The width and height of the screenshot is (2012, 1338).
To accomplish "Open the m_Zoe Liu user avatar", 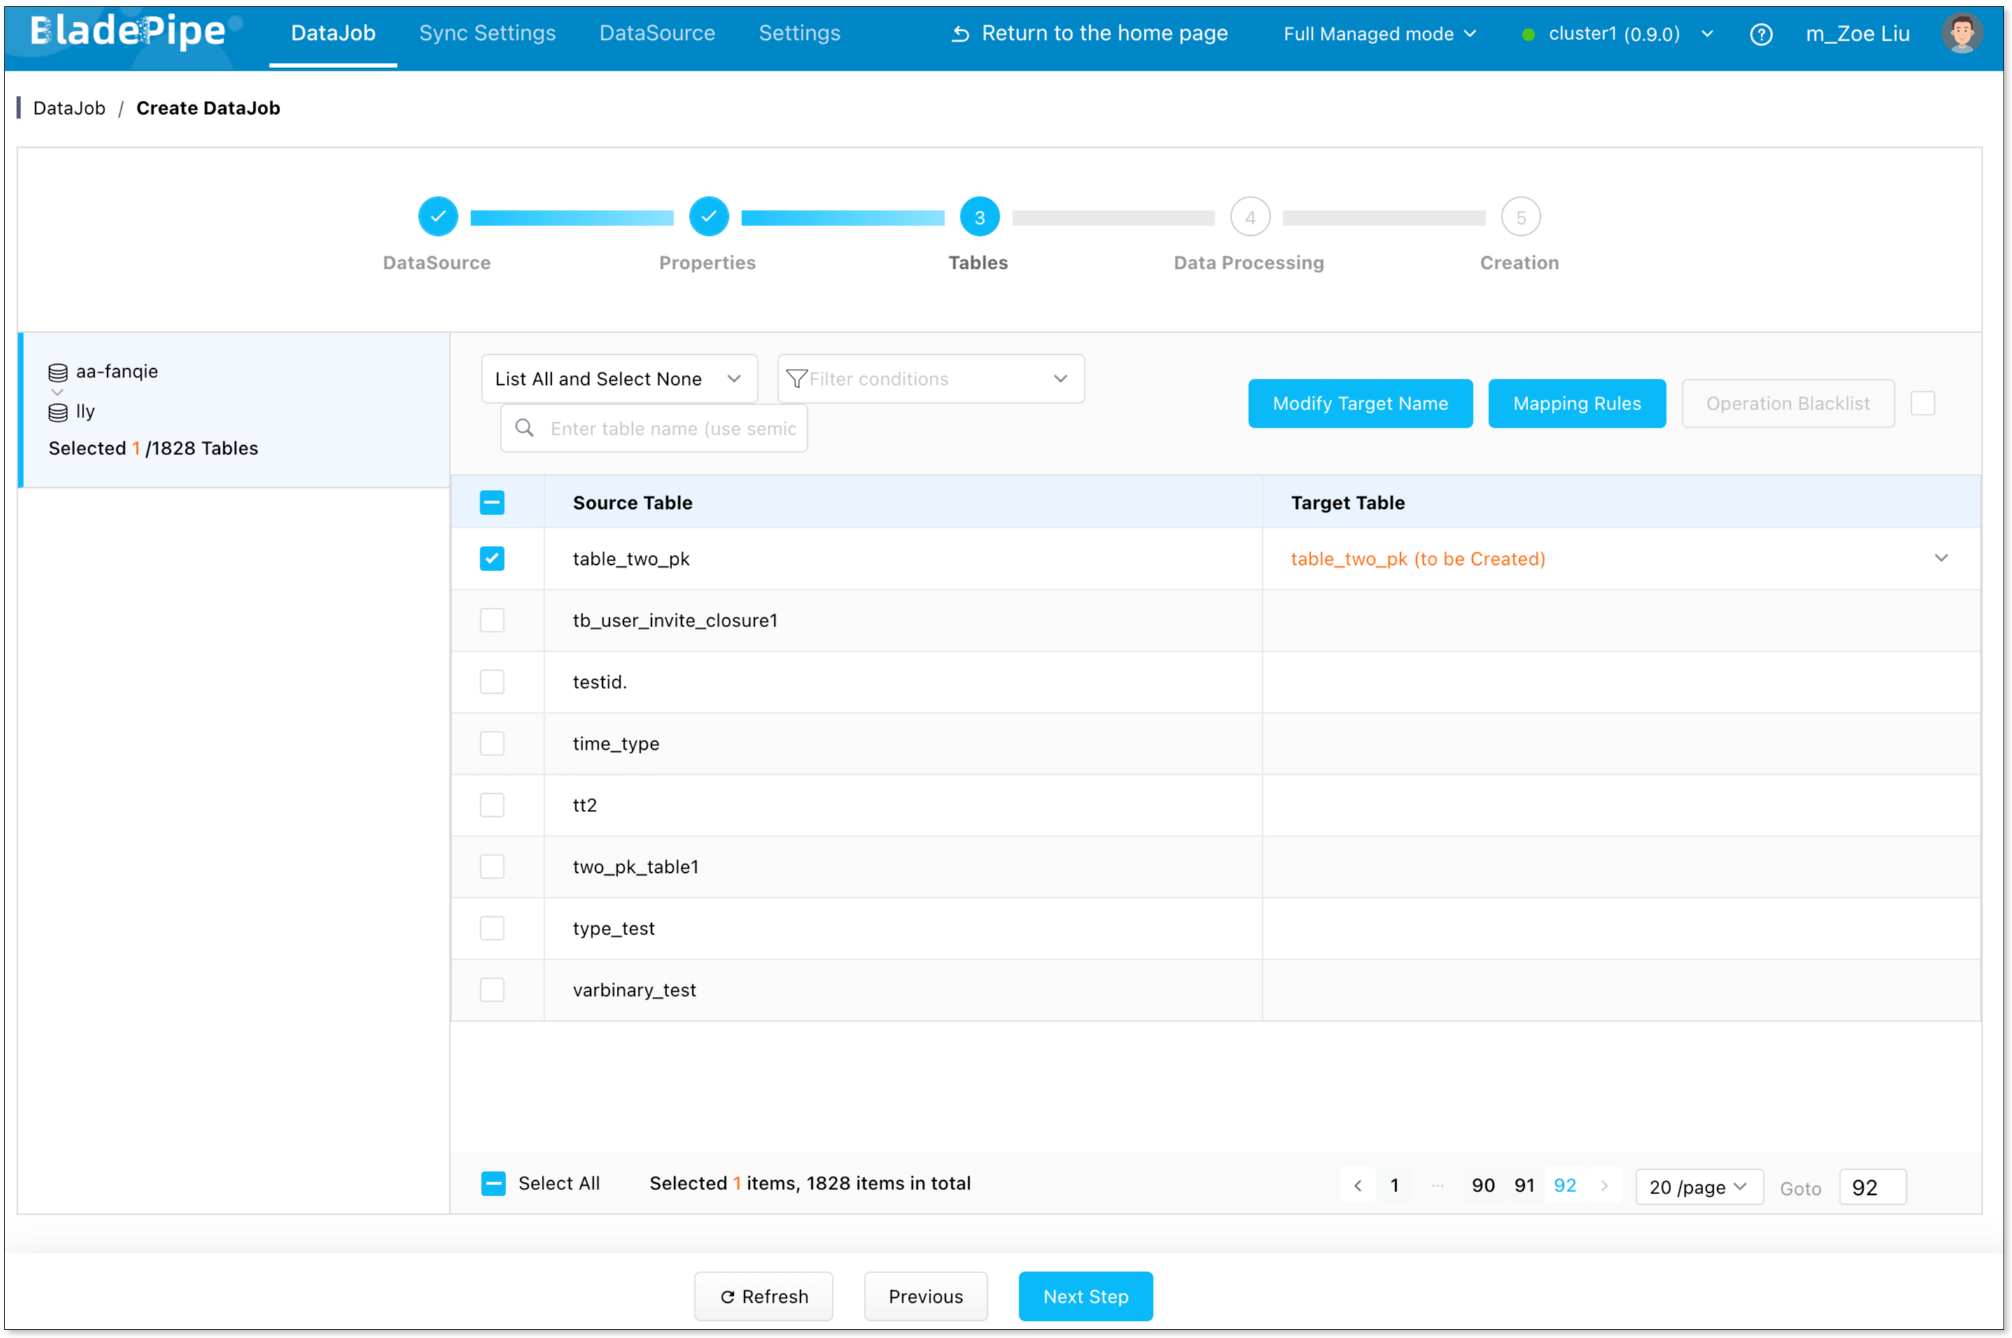I will click(1961, 34).
